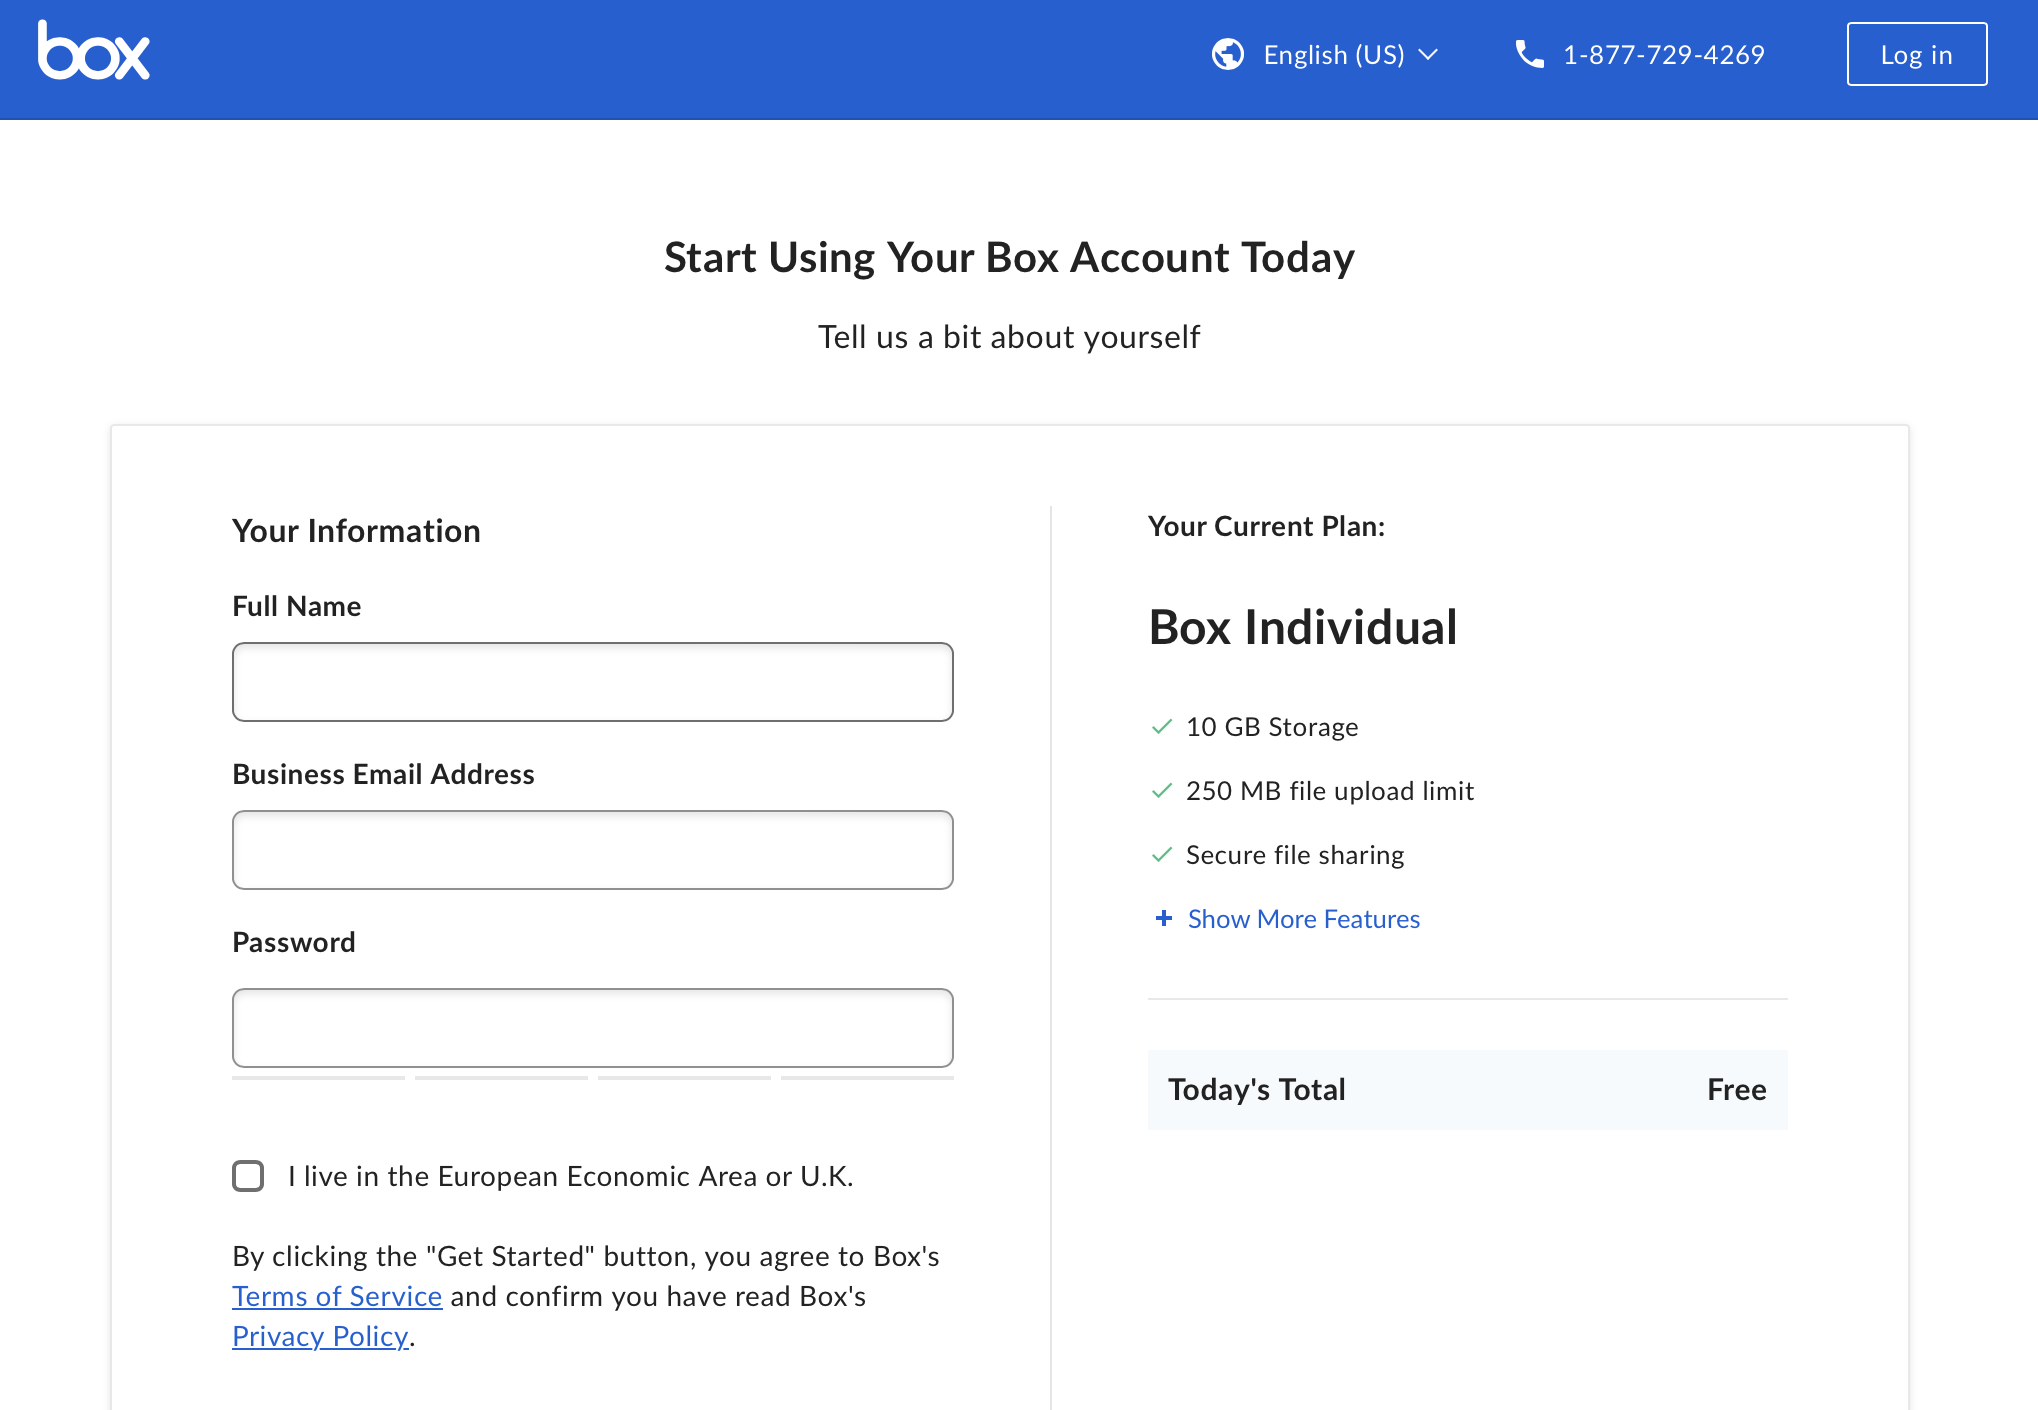
Task: Click the checkmark next to 10 GB Storage
Action: click(1162, 727)
